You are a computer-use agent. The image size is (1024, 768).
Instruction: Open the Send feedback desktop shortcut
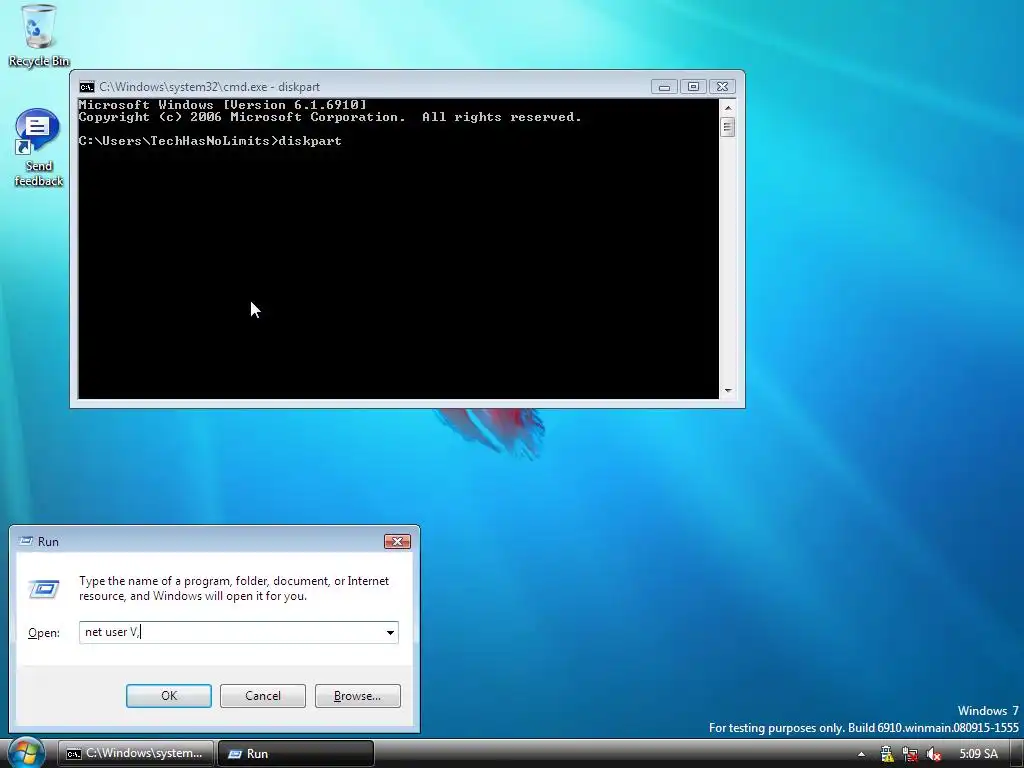coord(38,148)
